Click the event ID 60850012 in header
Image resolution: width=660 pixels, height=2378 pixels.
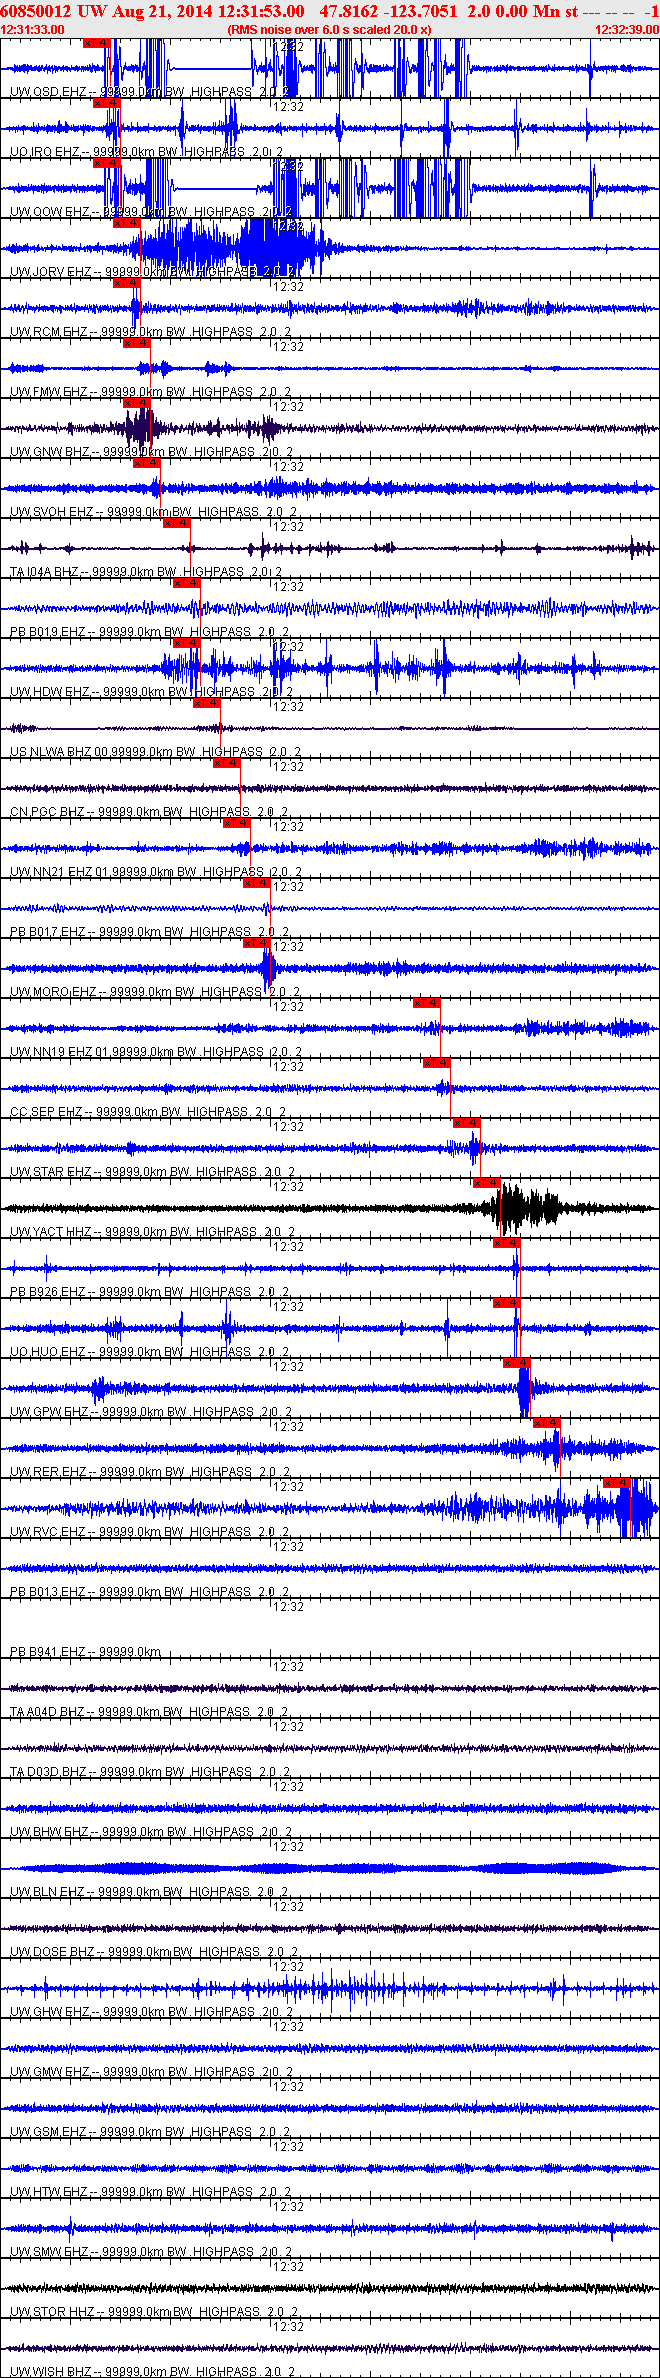(35, 11)
